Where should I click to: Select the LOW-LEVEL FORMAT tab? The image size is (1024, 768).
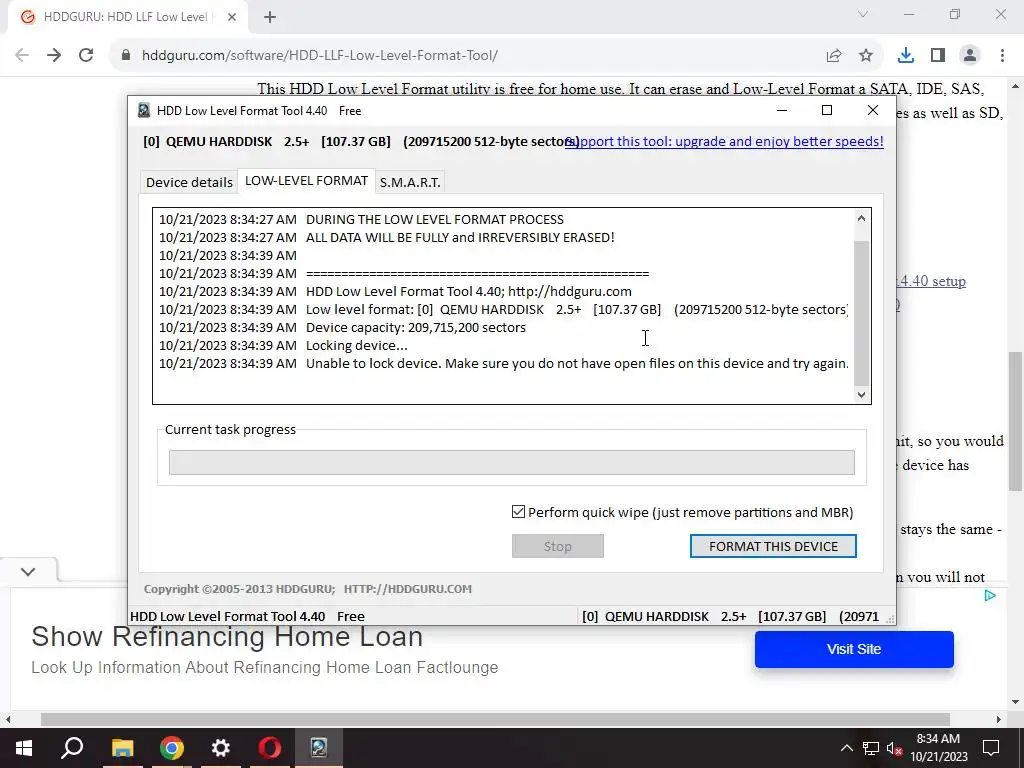pyautogui.click(x=306, y=181)
